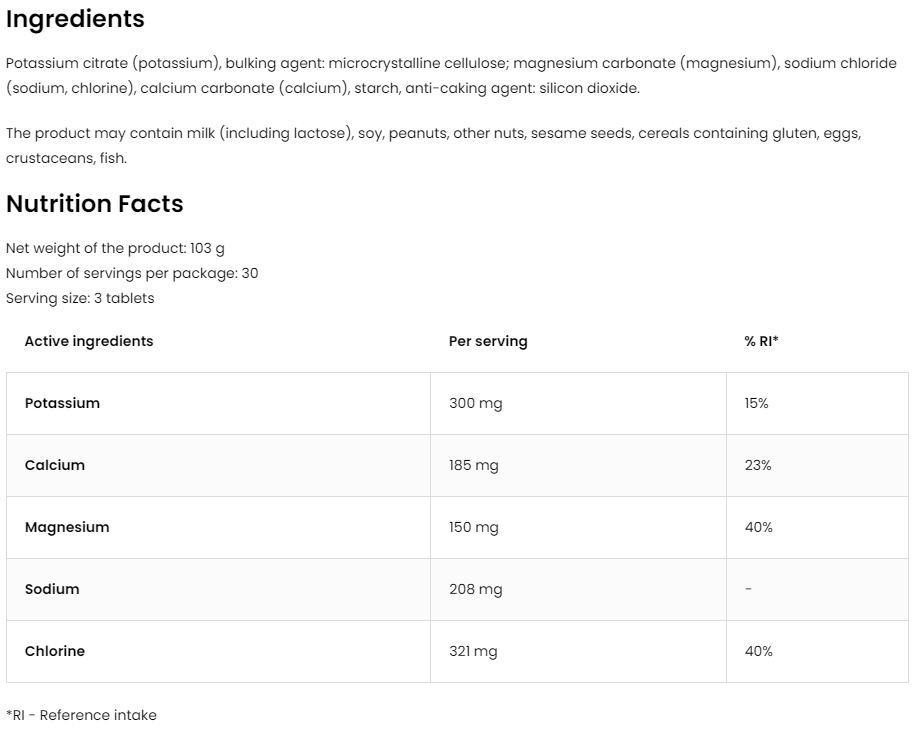Click the 300 mg potassium value
This screenshot has height=730, width=918.
476,403
